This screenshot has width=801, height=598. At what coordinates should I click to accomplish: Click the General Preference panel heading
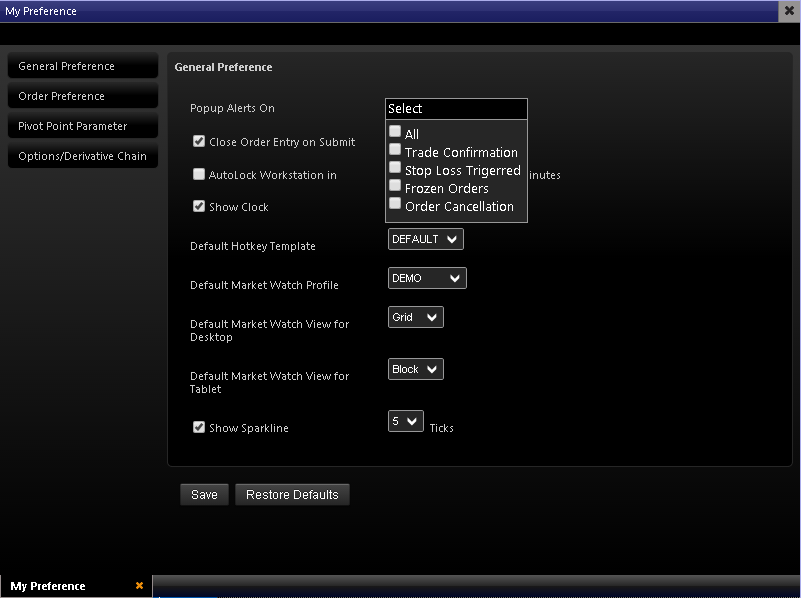click(x=223, y=67)
